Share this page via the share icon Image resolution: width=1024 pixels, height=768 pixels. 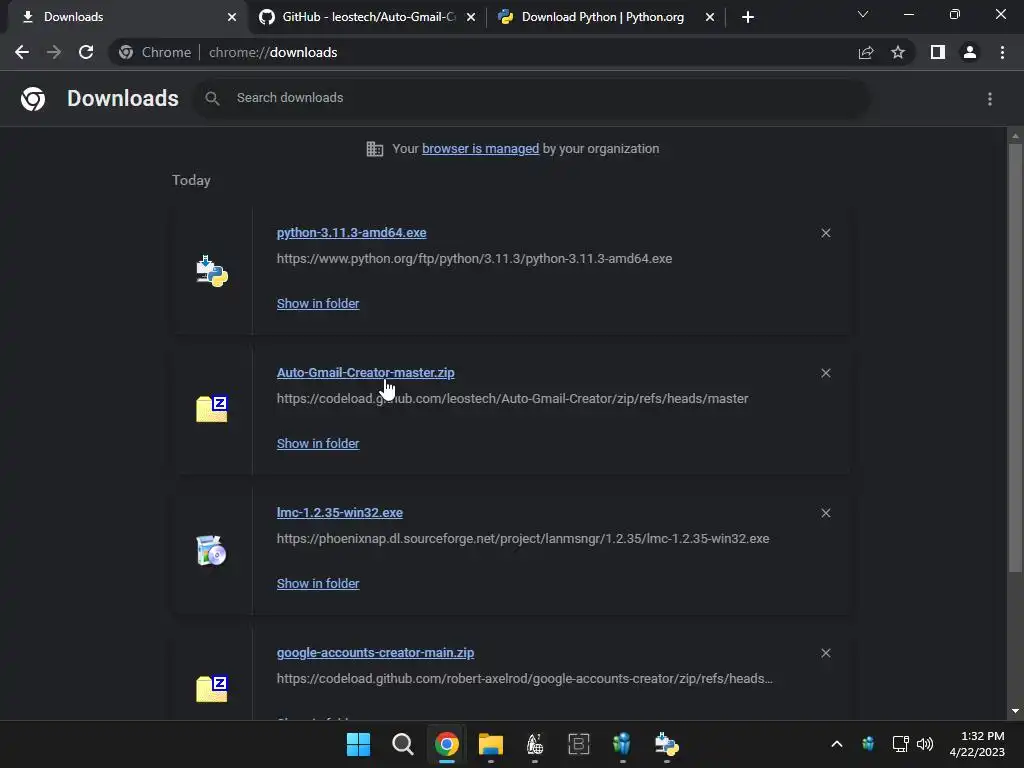[866, 52]
